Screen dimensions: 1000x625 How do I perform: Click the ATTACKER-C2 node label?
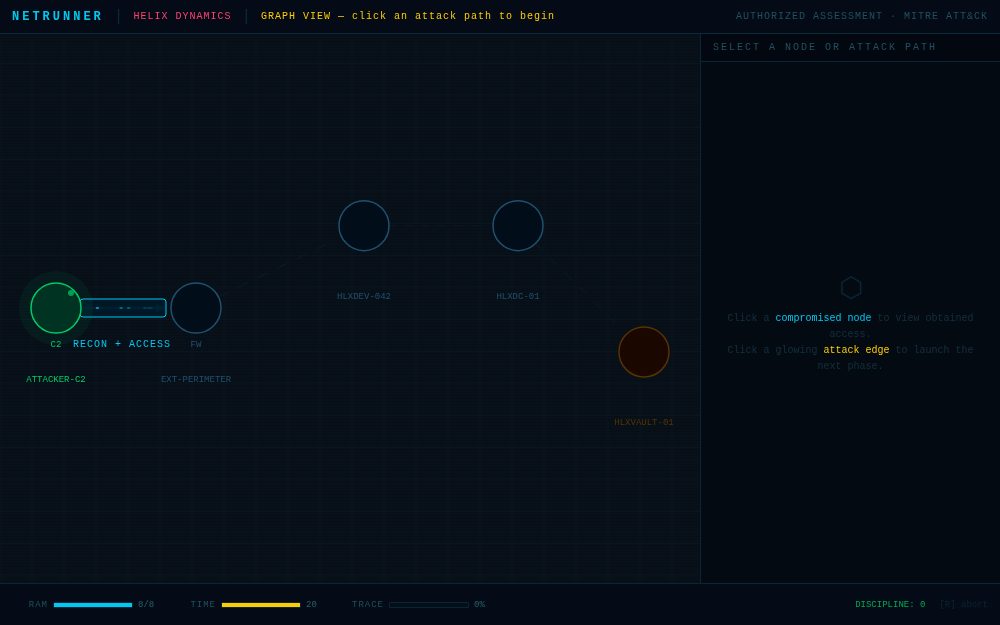(55, 379)
